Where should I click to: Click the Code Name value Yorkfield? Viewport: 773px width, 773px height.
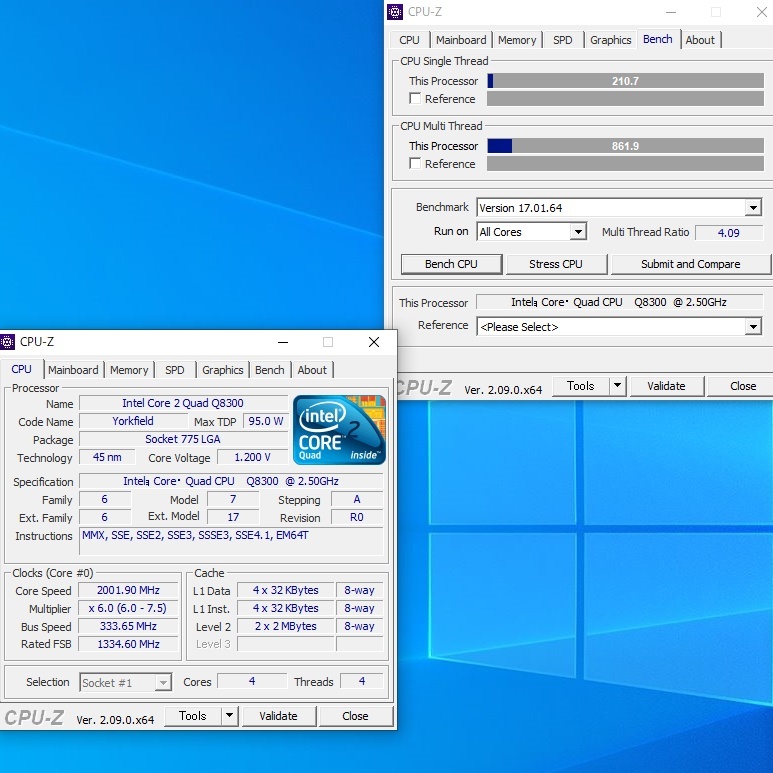coord(133,421)
